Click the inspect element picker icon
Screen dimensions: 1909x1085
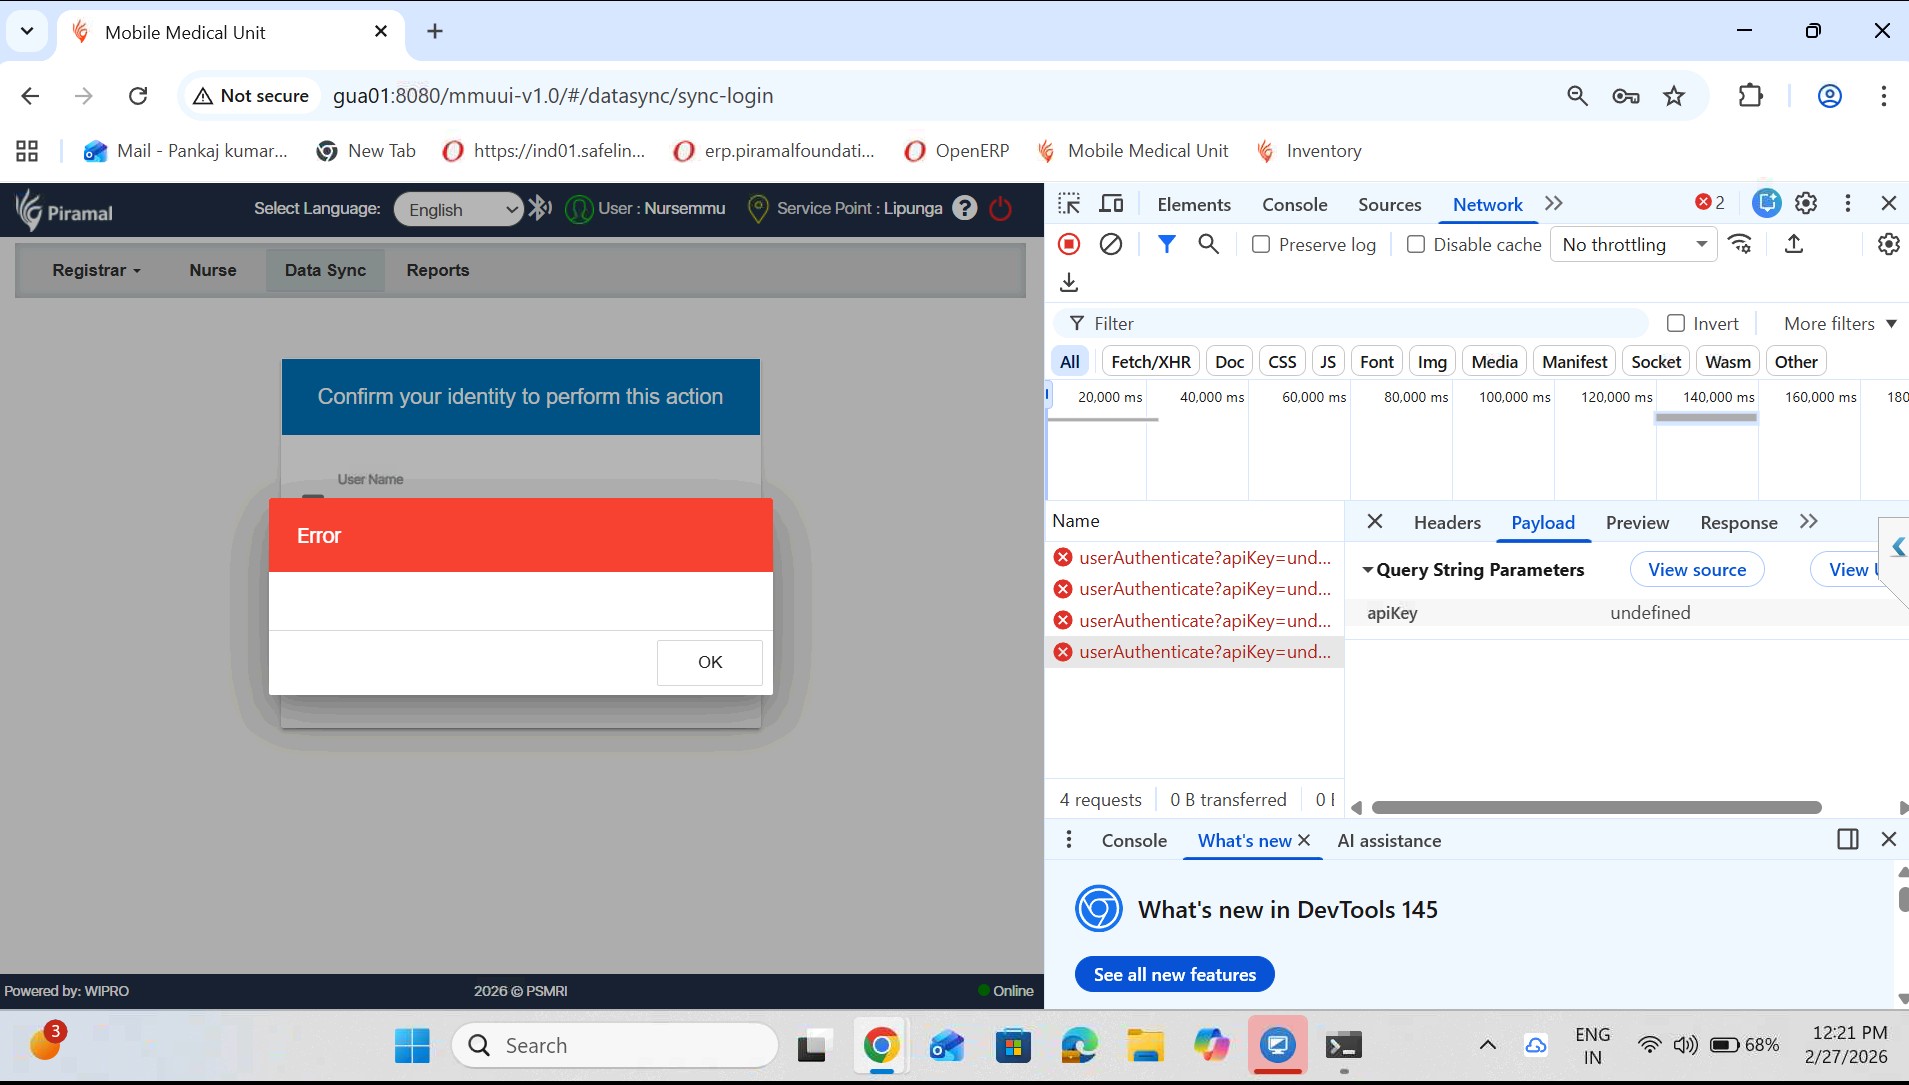tap(1069, 204)
